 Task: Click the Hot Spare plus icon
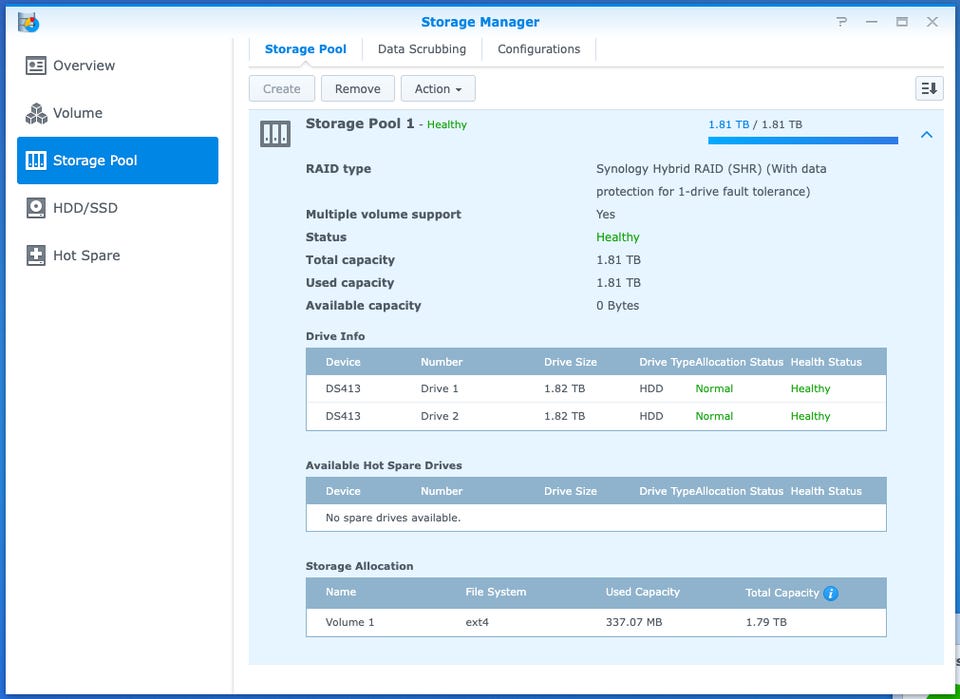pos(36,256)
